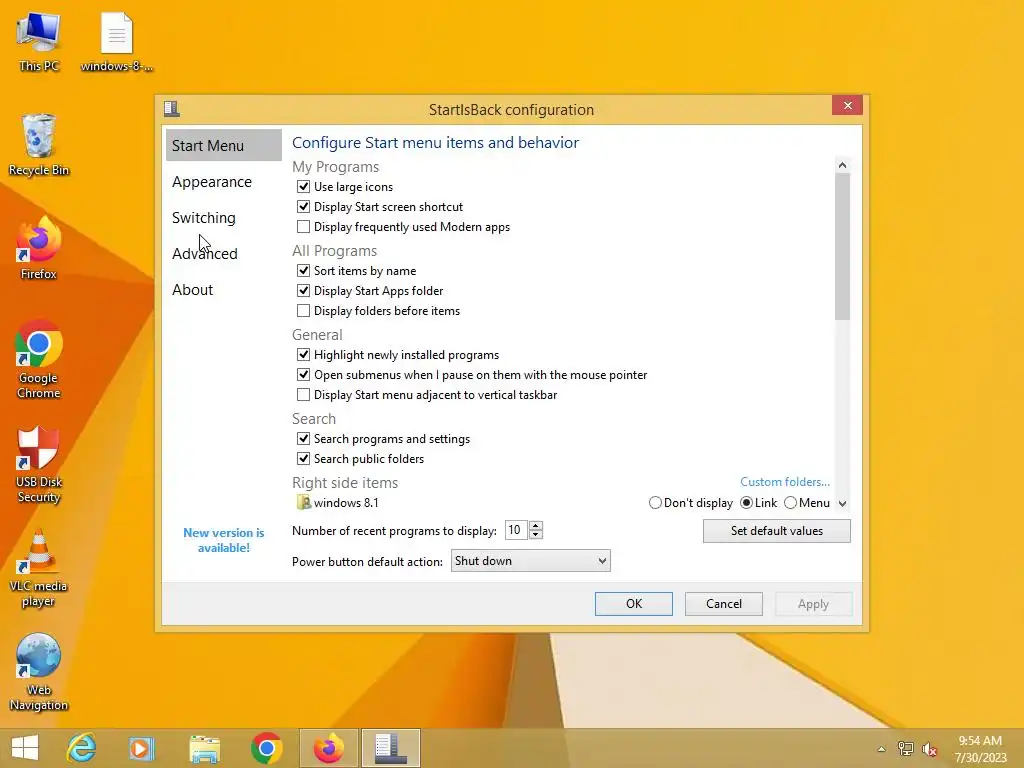Increase recent programs count spinner
This screenshot has width=1024, height=768.
pyautogui.click(x=536, y=526)
